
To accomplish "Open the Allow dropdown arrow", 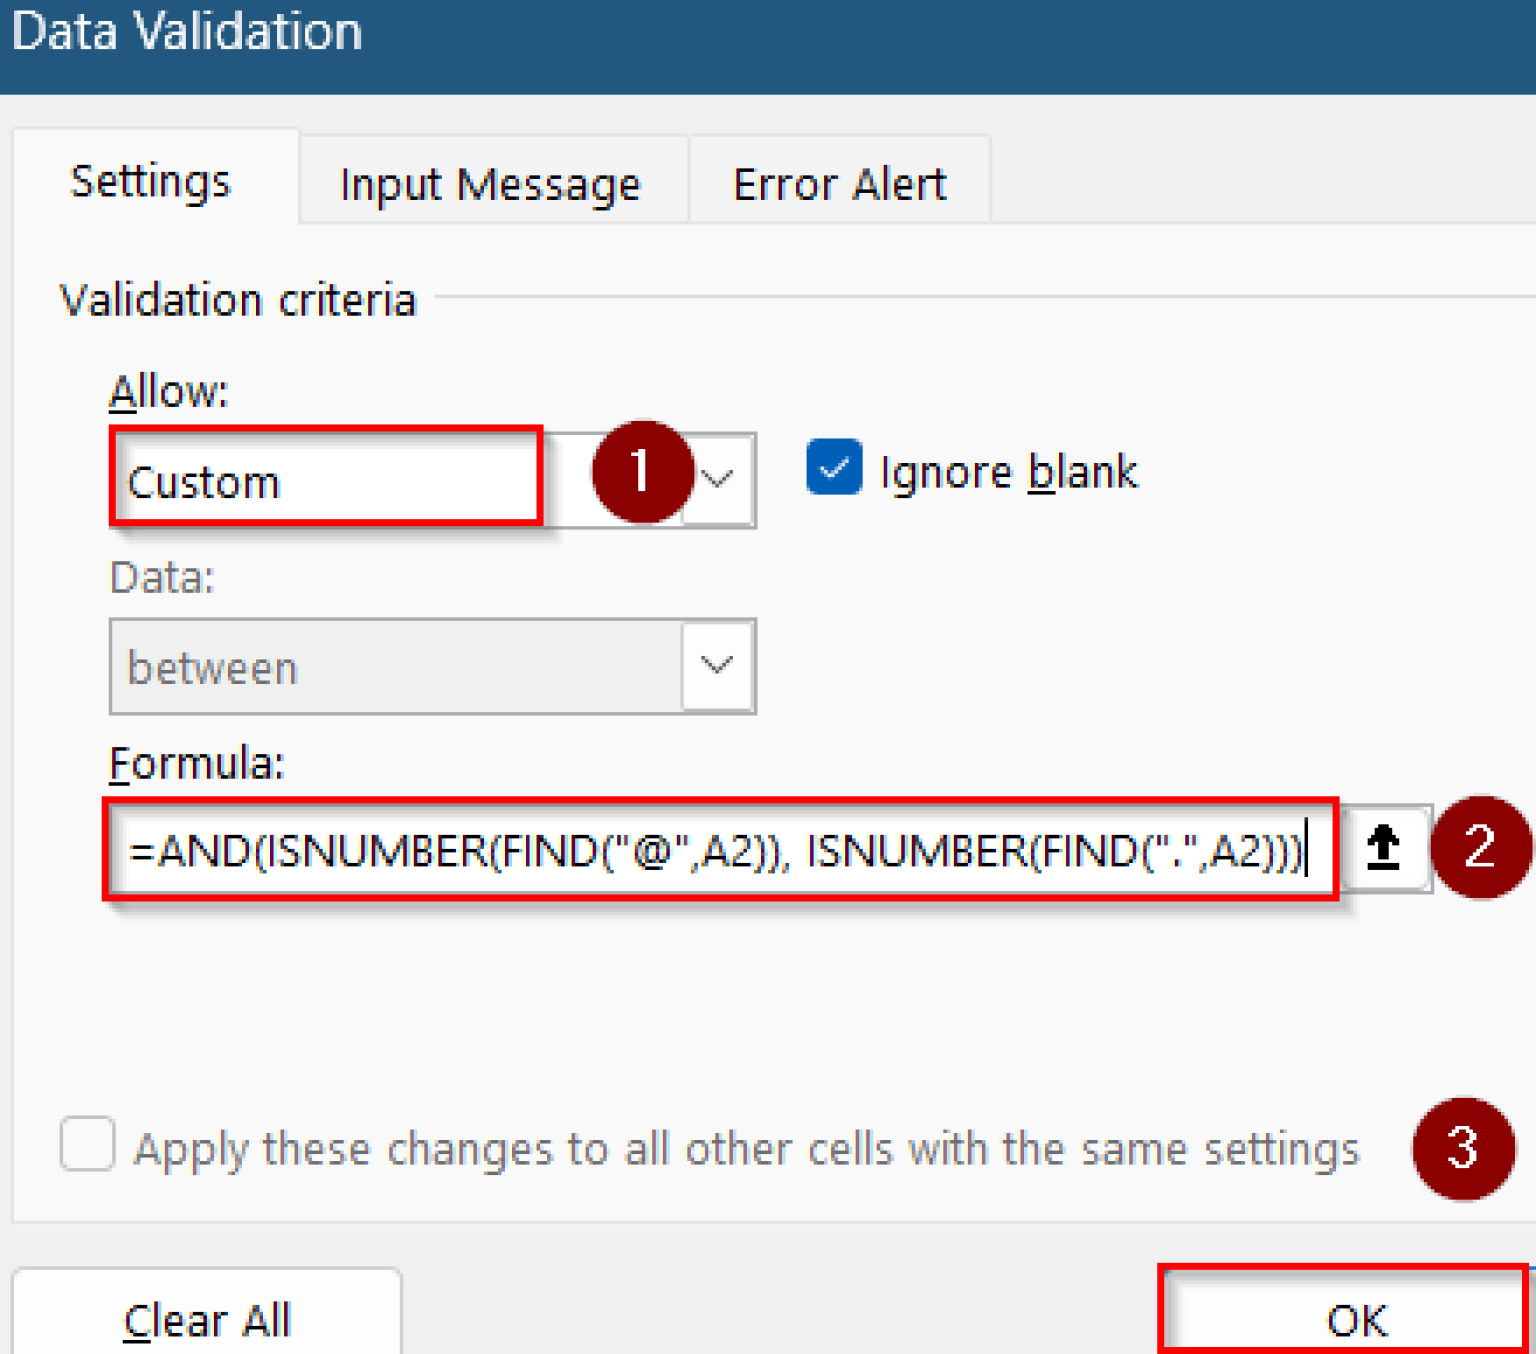I will [x=718, y=480].
